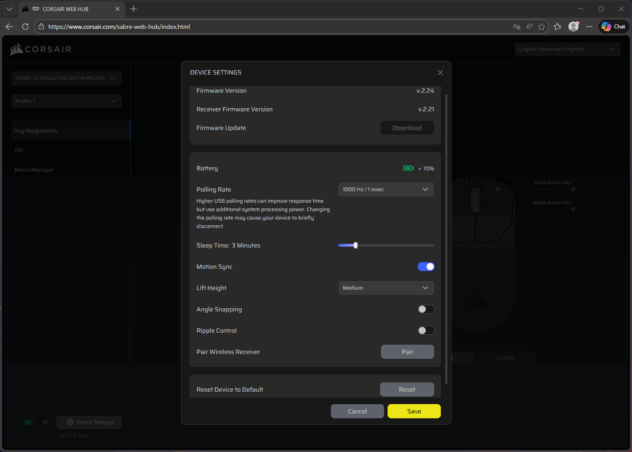Click the green battery level icon
632x452 pixels.
(407, 169)
